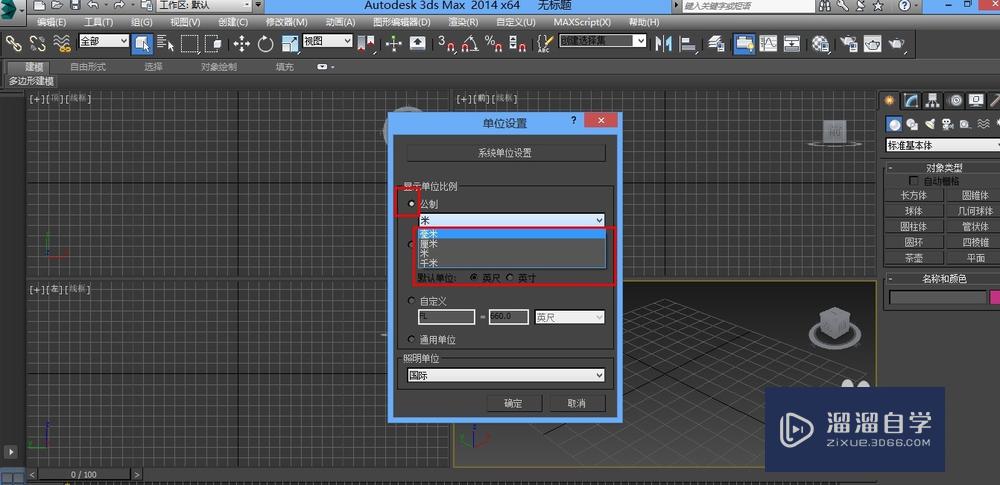Pick 厘米 from the metric unit list
The height and width of the screenshot is (485, 1000).
511,244
